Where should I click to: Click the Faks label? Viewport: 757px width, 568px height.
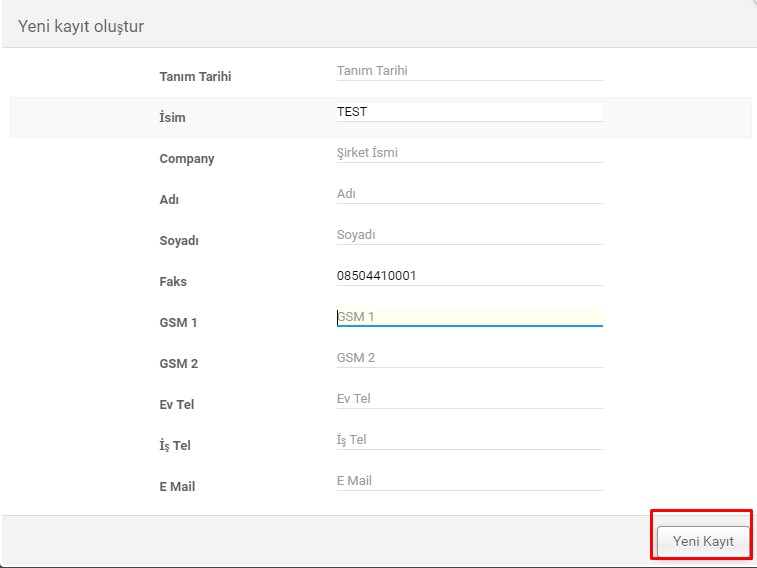click(173, 281)
